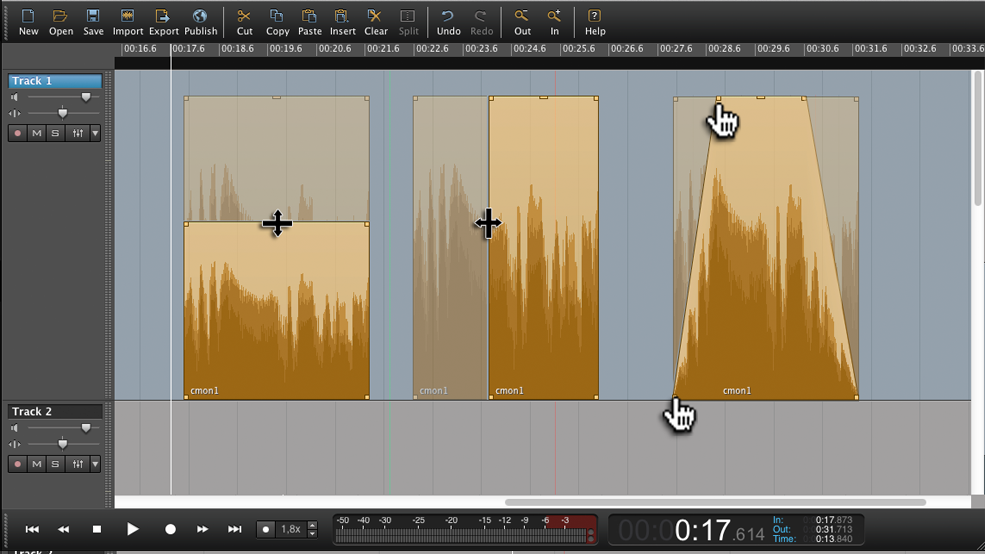
Task: Click the Export toolbar icon
Action: tap(163, 17)
